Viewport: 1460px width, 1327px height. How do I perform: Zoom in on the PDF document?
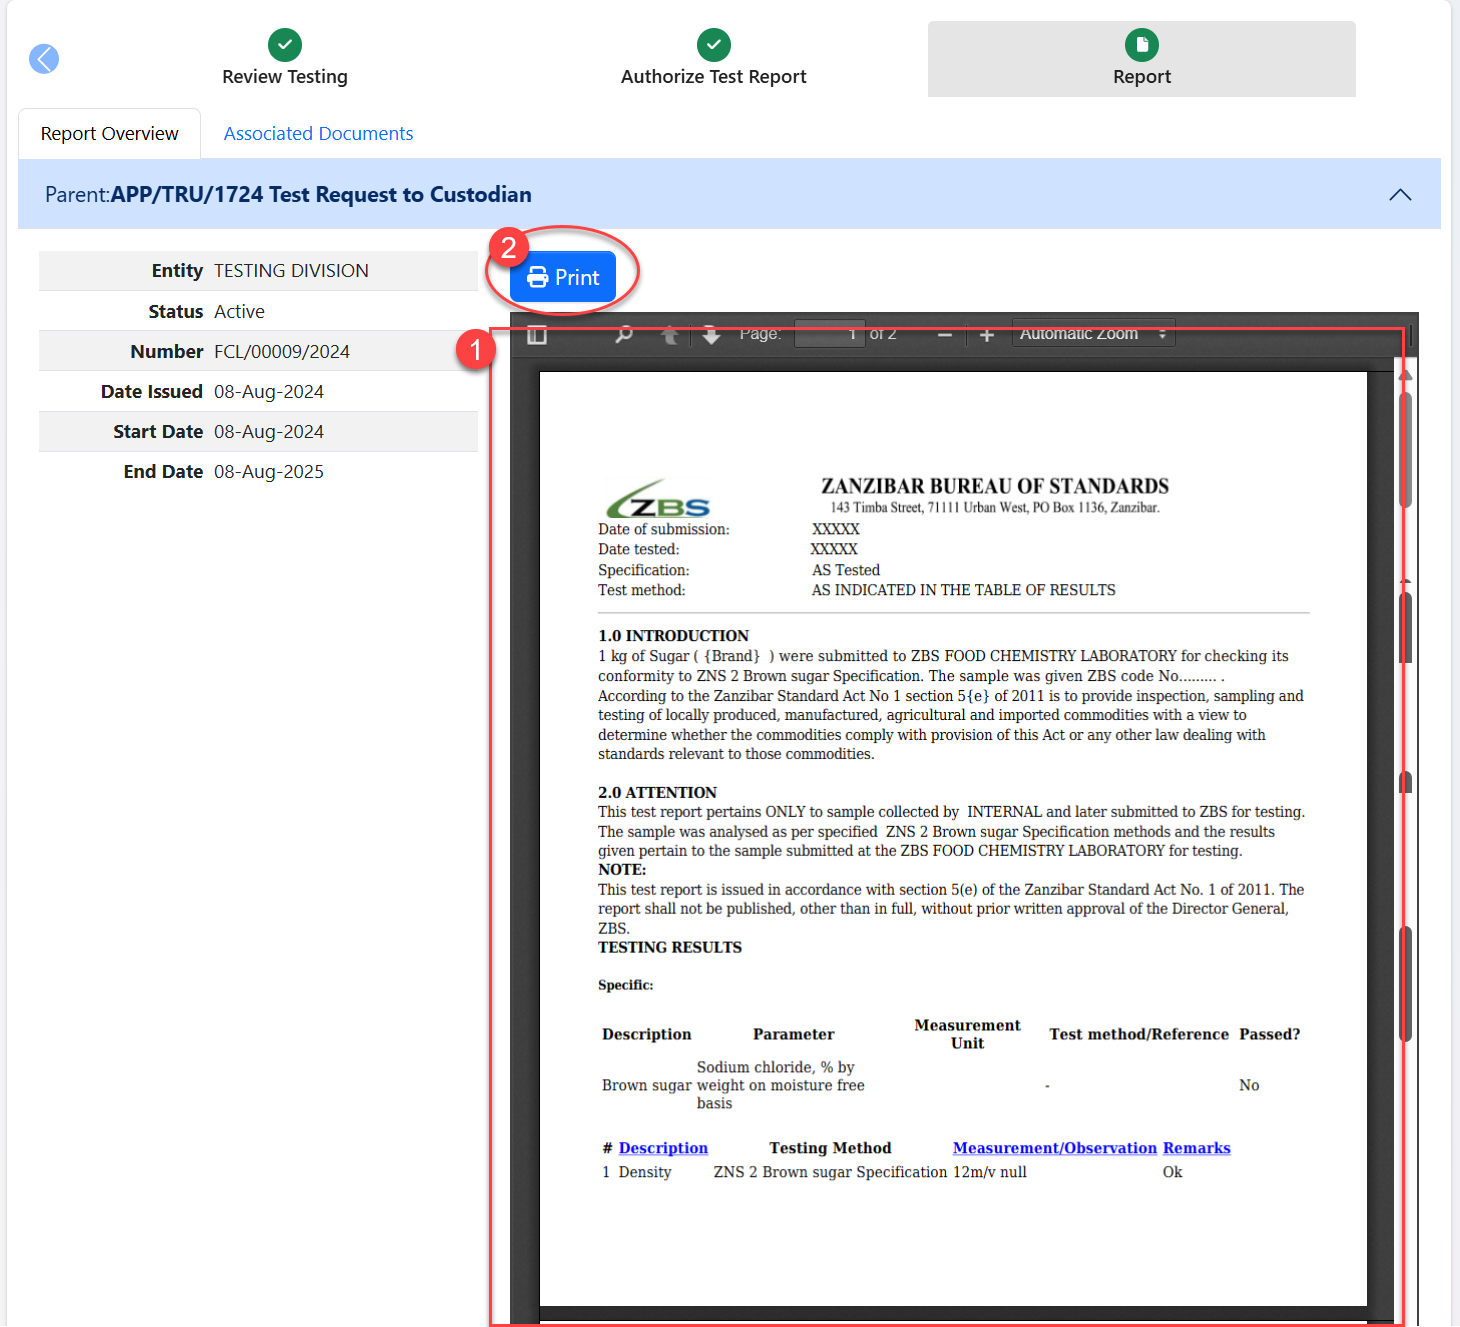click(x=987, y=335)
